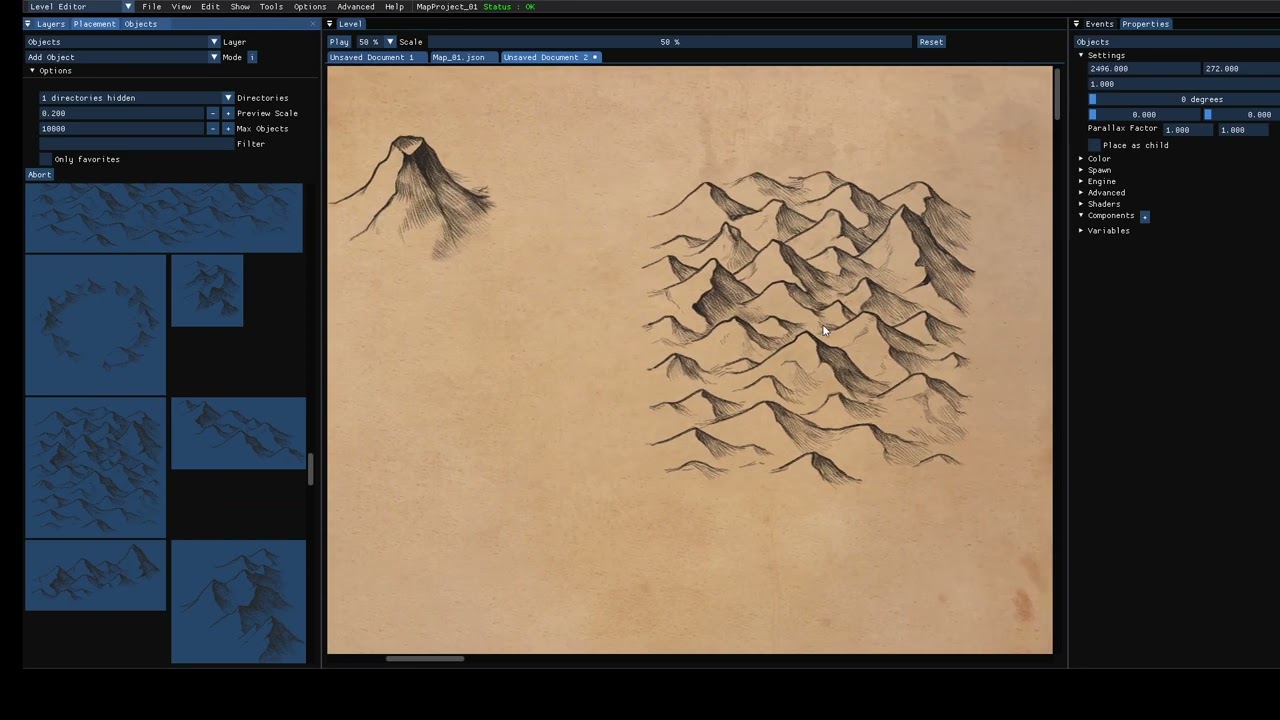1280x720 pixels.
Task: Enable Place as child checkbox
Action: coord(1094,145)
